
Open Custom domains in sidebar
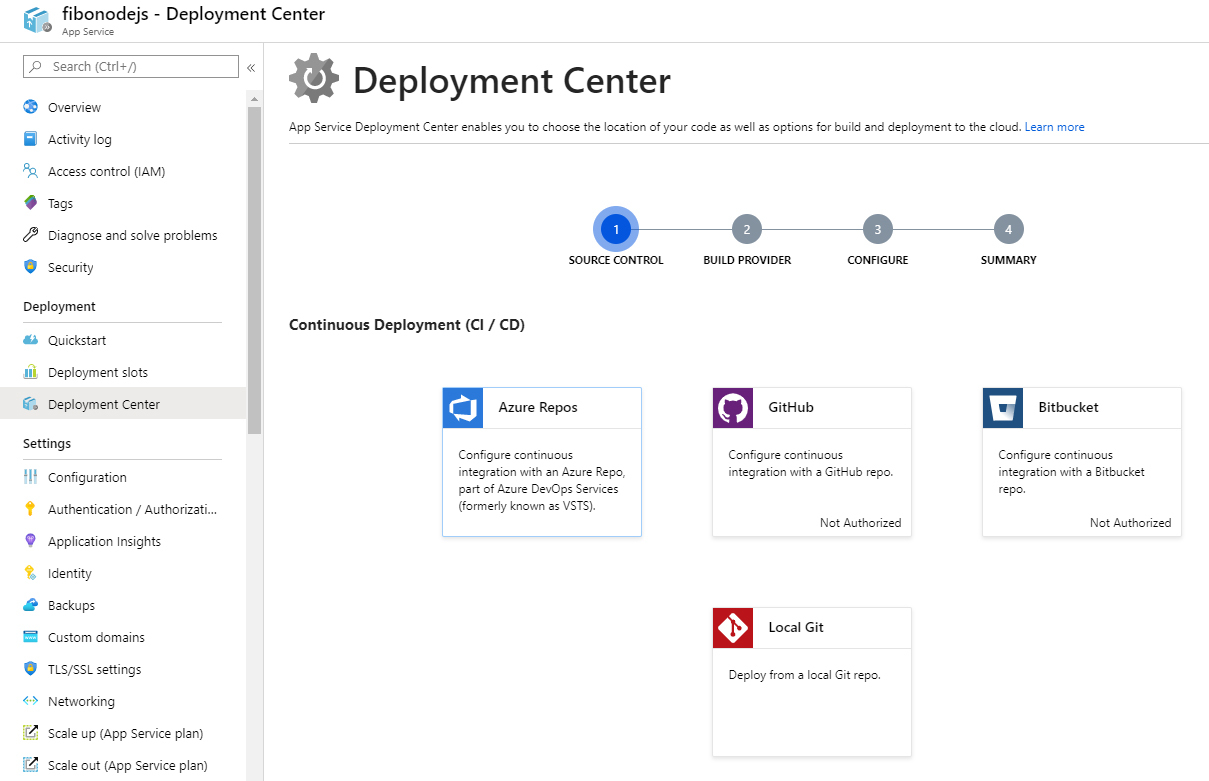point(96,638)
